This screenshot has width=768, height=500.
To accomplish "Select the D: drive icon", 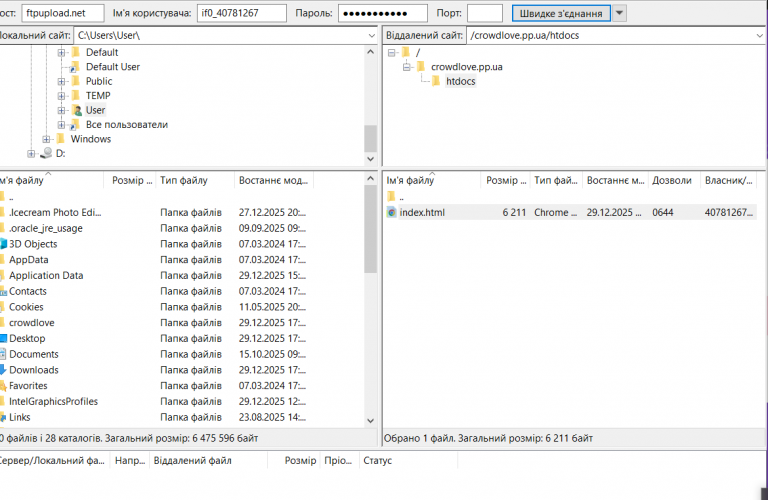I will pyautogui.click(x=46, y=153).
